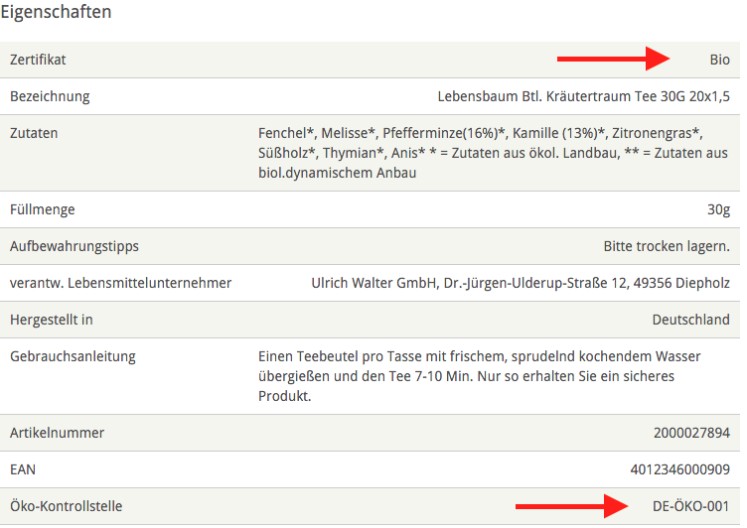
Task: Click the Ulrich Walter GmbH address
Action: pos(520,283)
